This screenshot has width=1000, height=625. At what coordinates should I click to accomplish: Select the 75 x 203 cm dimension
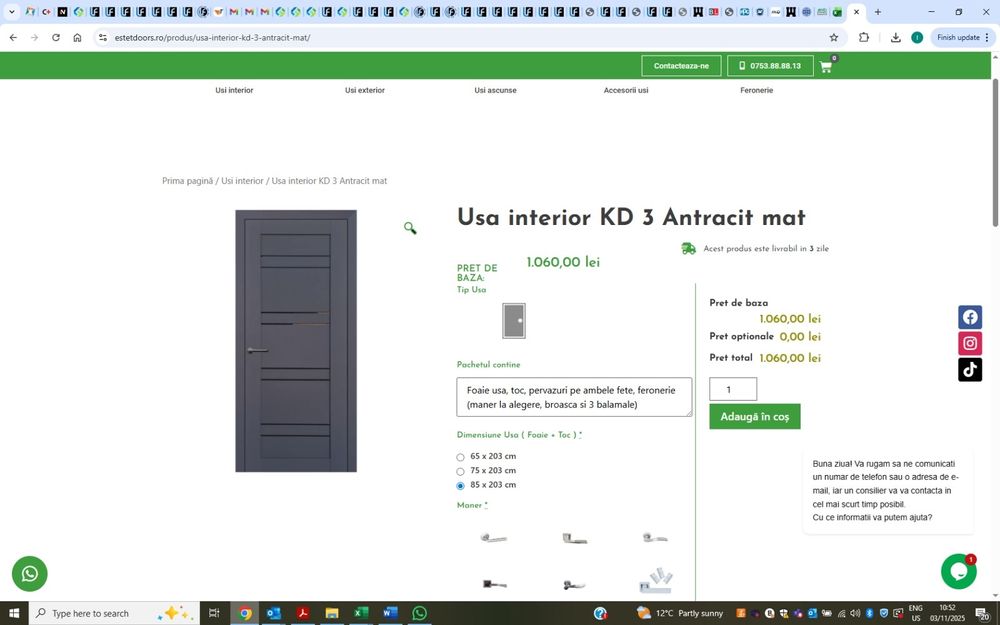[460, 471]
